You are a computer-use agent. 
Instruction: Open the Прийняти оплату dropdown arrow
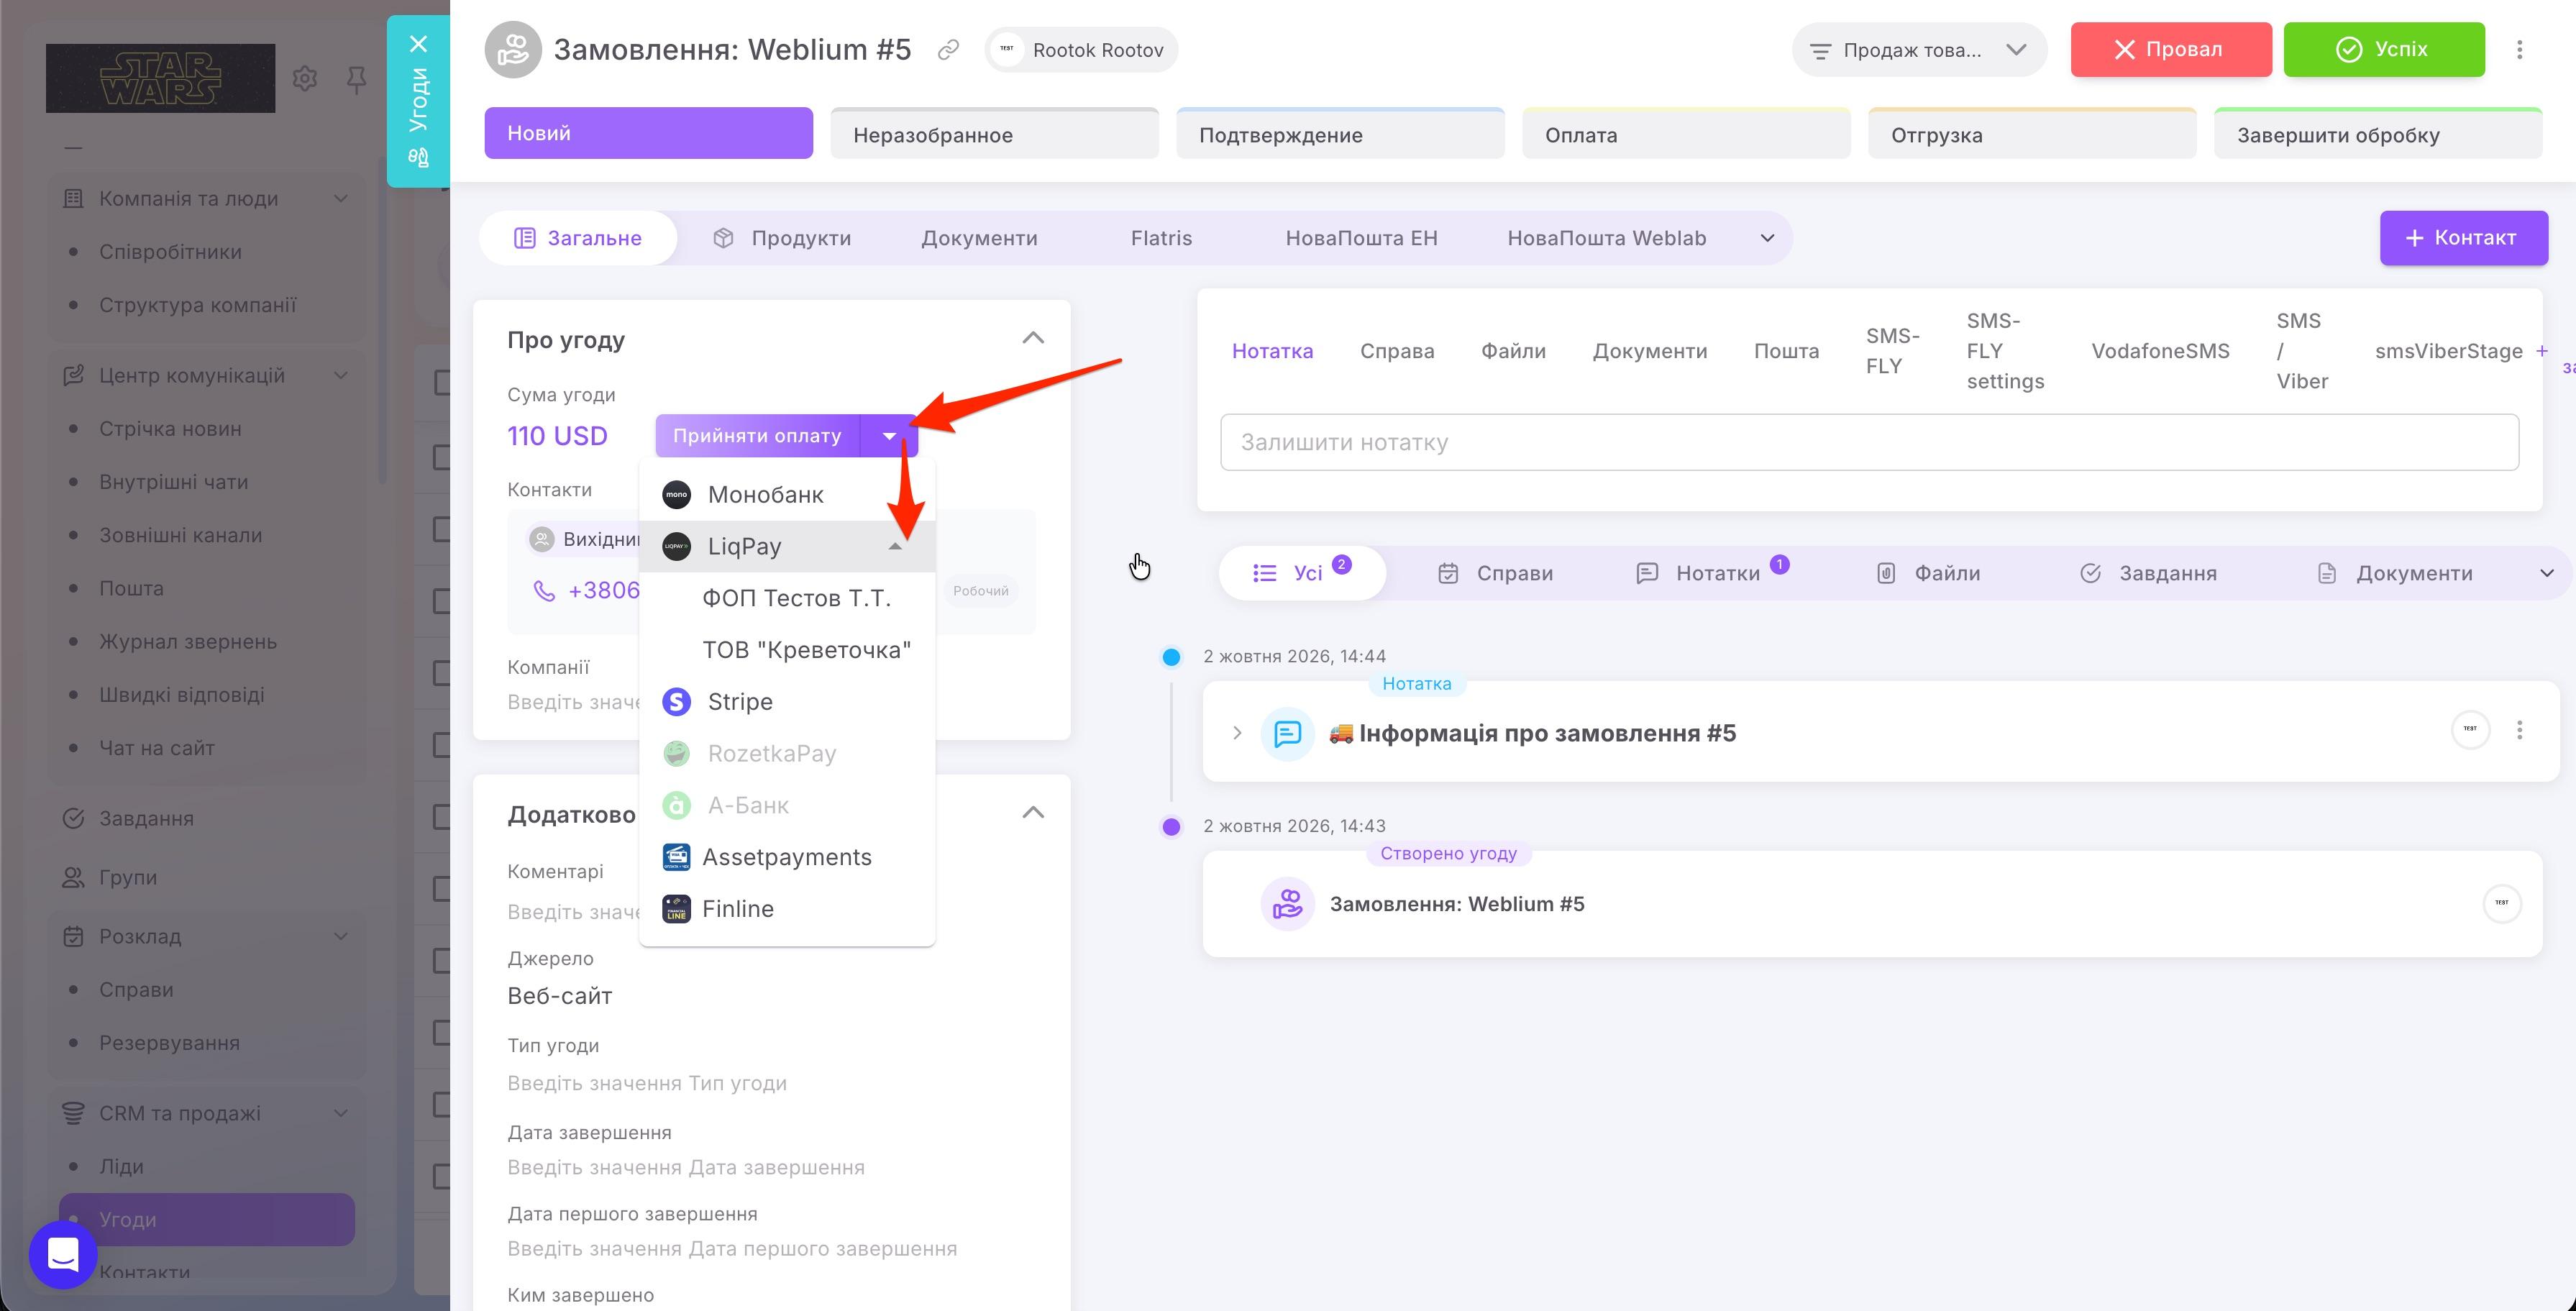coord(889,436)
